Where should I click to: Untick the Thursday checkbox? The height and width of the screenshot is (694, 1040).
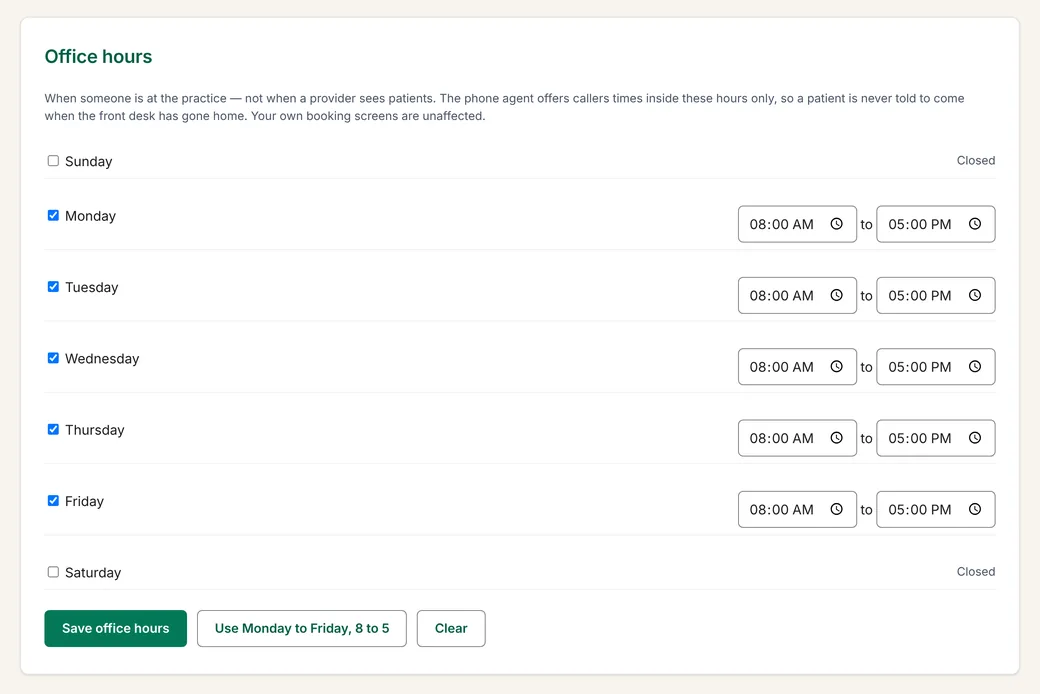click(53, 429)
